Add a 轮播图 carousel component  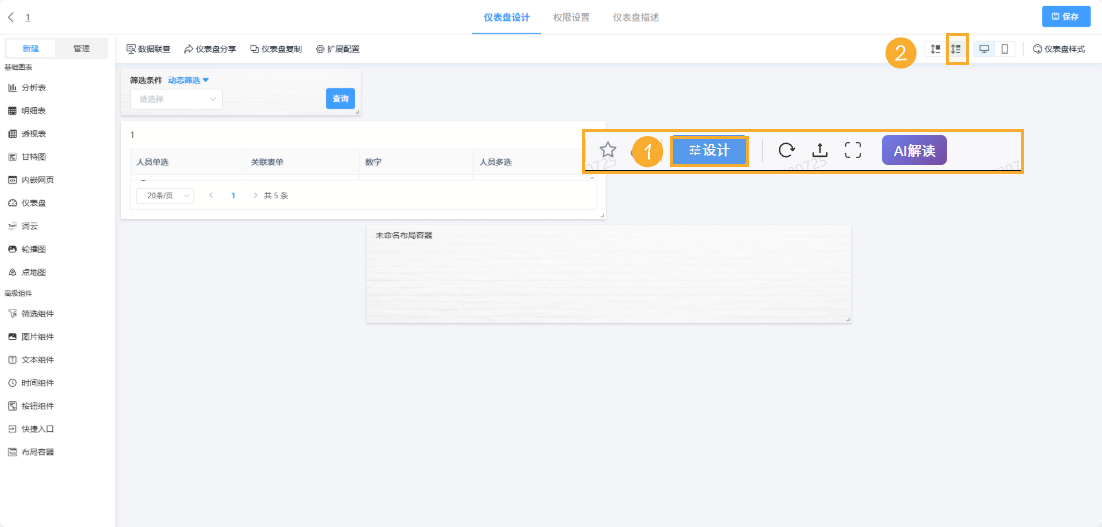point(27,249)
